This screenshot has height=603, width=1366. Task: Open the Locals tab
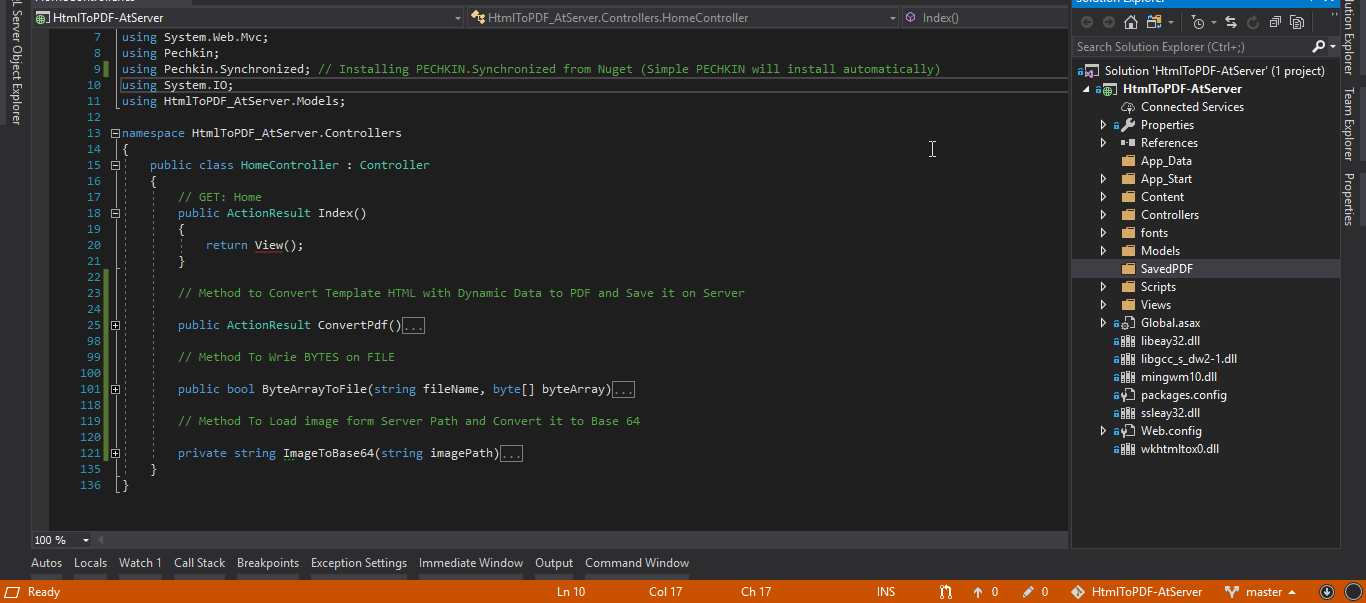[90, 563]
